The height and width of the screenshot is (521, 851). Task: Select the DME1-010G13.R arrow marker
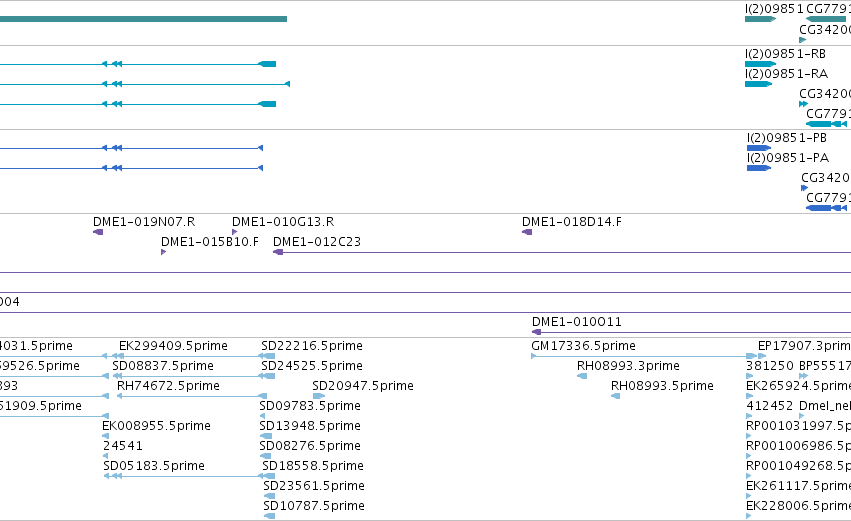coord(234,232)
